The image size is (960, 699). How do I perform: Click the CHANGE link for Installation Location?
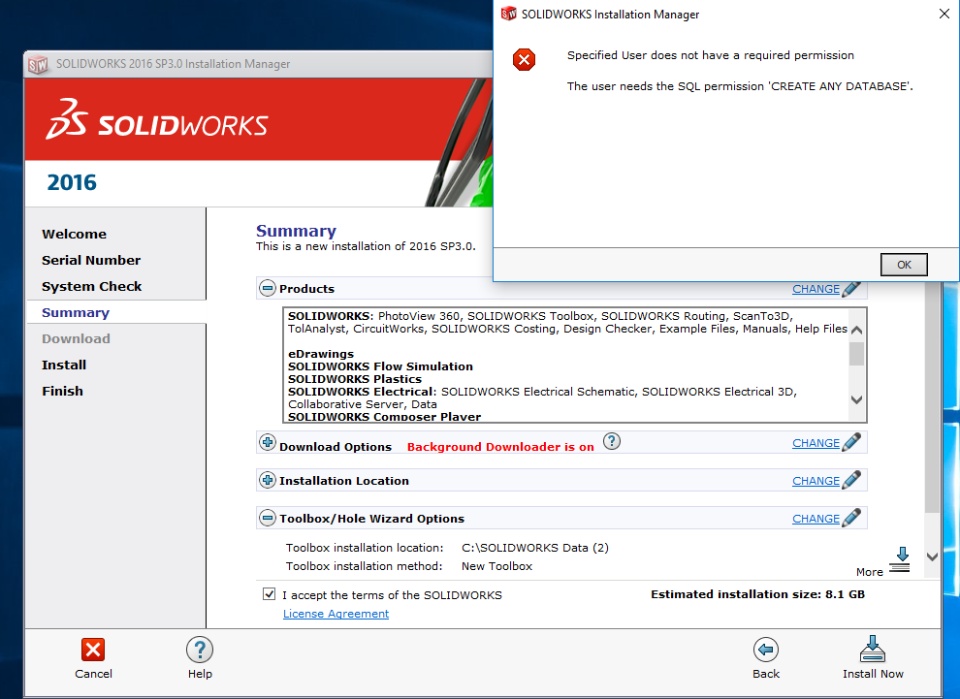tap(816, 480)
